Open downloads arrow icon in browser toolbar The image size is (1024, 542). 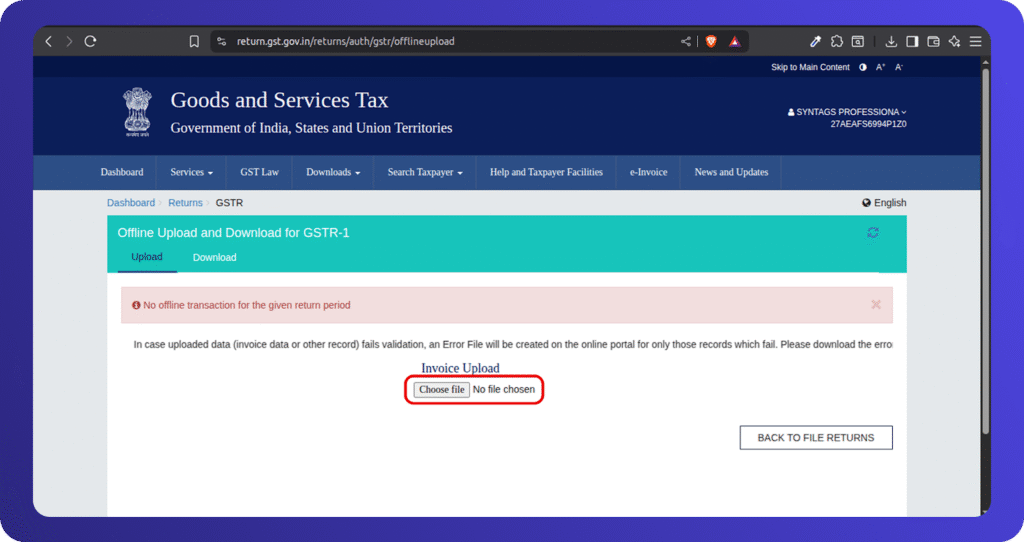pyautogui.click(x=891, y=41)
